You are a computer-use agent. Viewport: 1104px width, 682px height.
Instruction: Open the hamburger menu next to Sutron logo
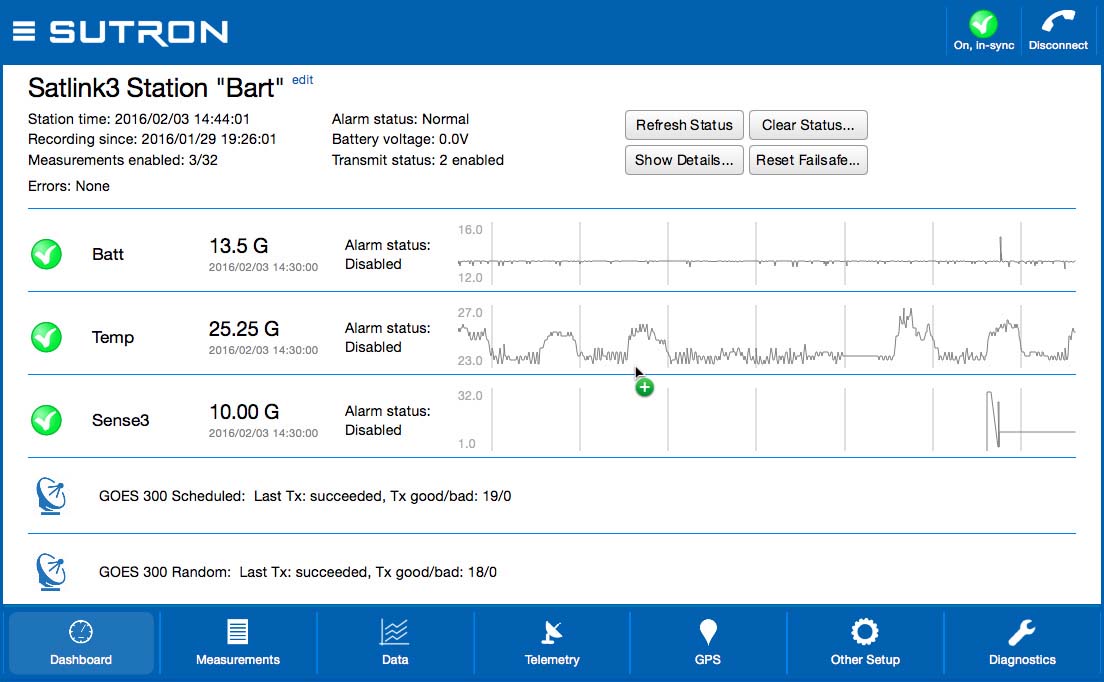(24, 32)
